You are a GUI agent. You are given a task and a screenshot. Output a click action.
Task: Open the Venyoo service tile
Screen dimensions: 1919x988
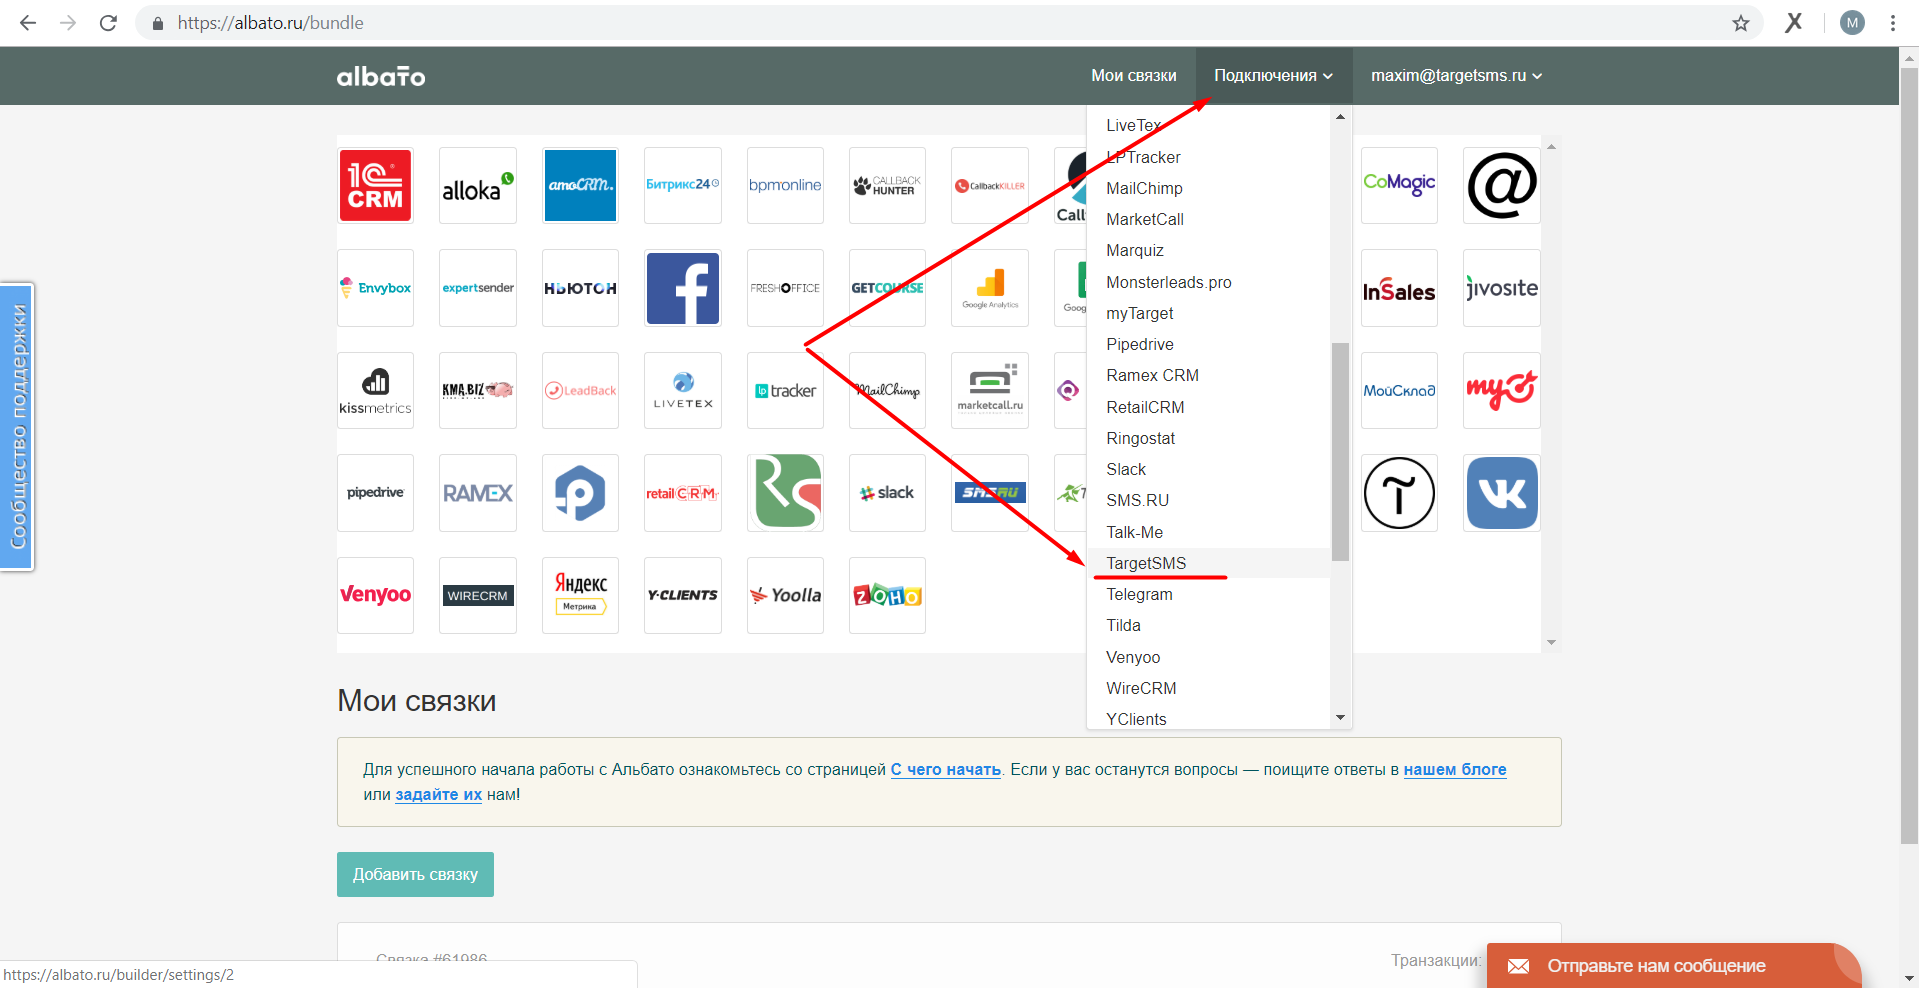(x=375, y=595)
